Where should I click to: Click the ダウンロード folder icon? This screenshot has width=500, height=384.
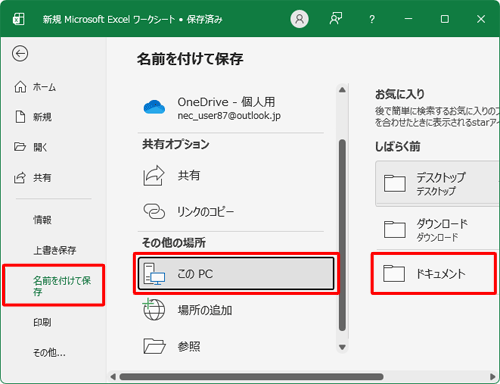pos(395,229)
